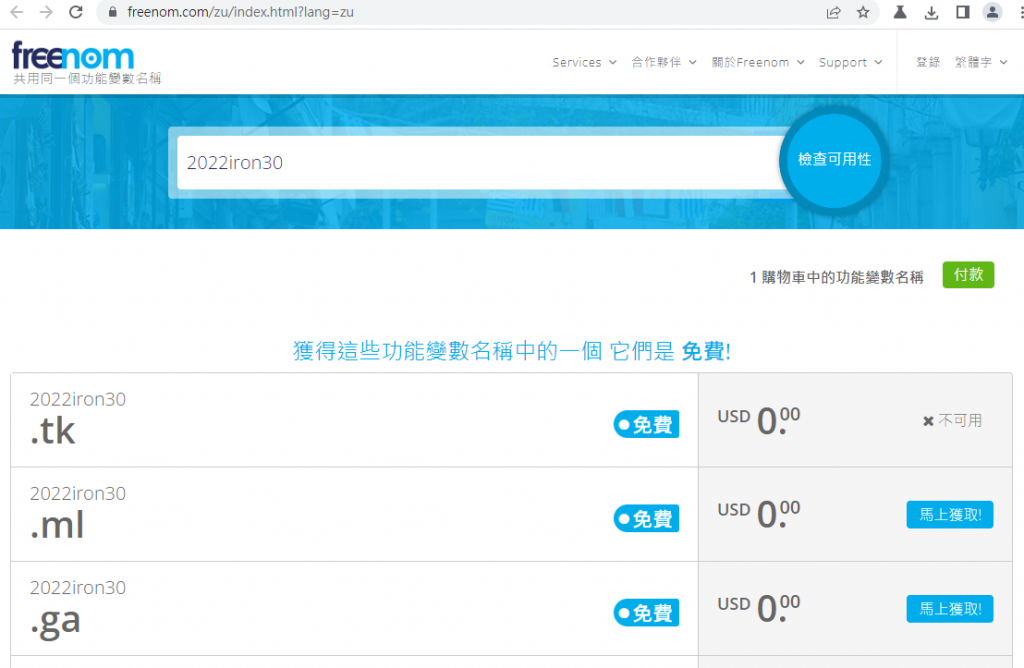Image resolution: width=1024 pixels, height=668 pixels.
Task: Expand the Services menu
Action: coord(584,62)
